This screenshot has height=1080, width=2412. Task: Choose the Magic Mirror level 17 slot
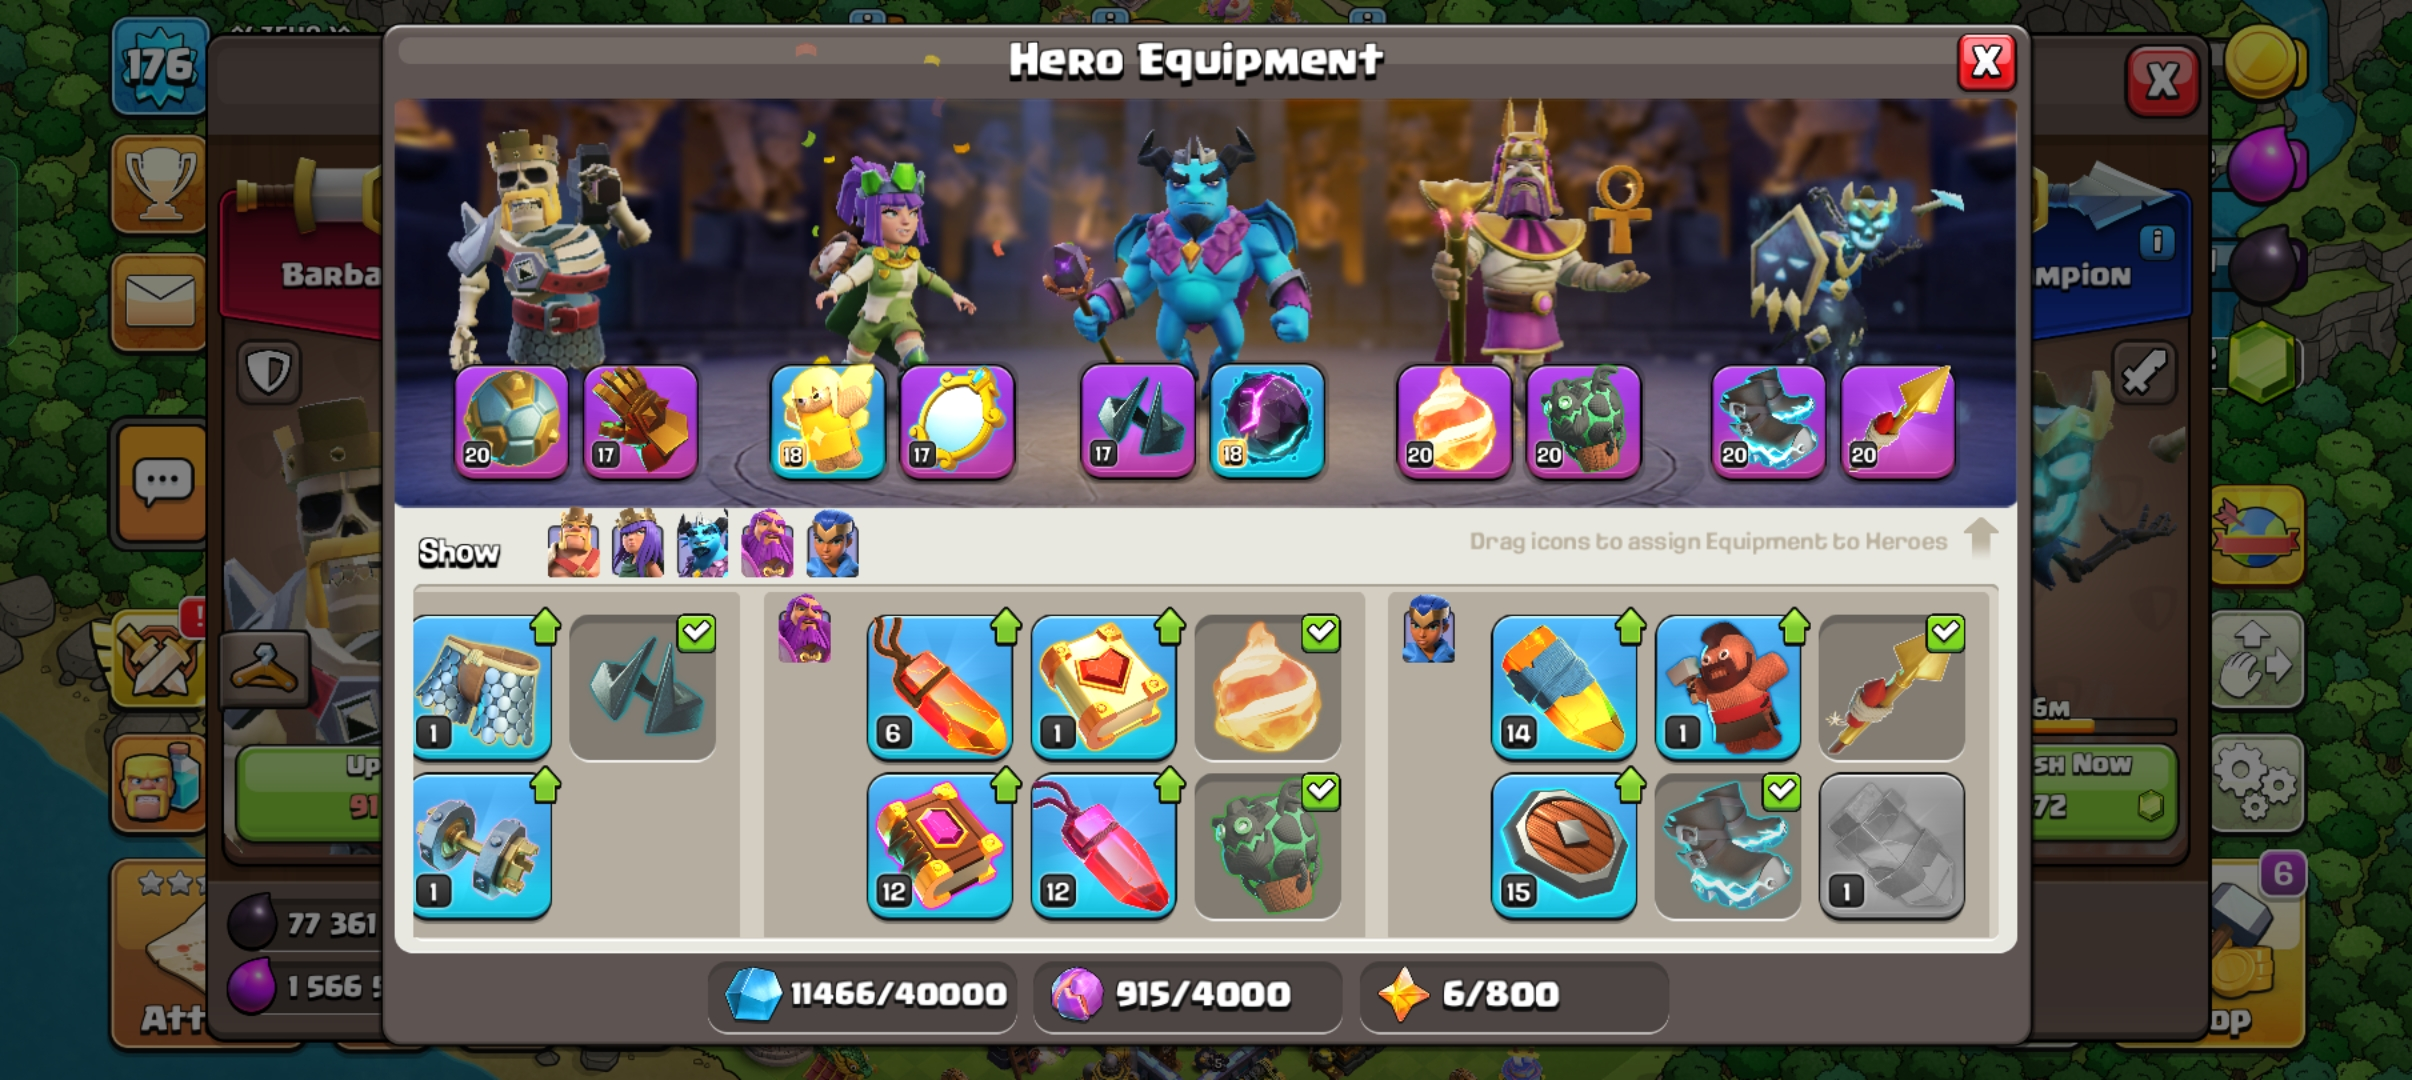(x=957, y=421)
